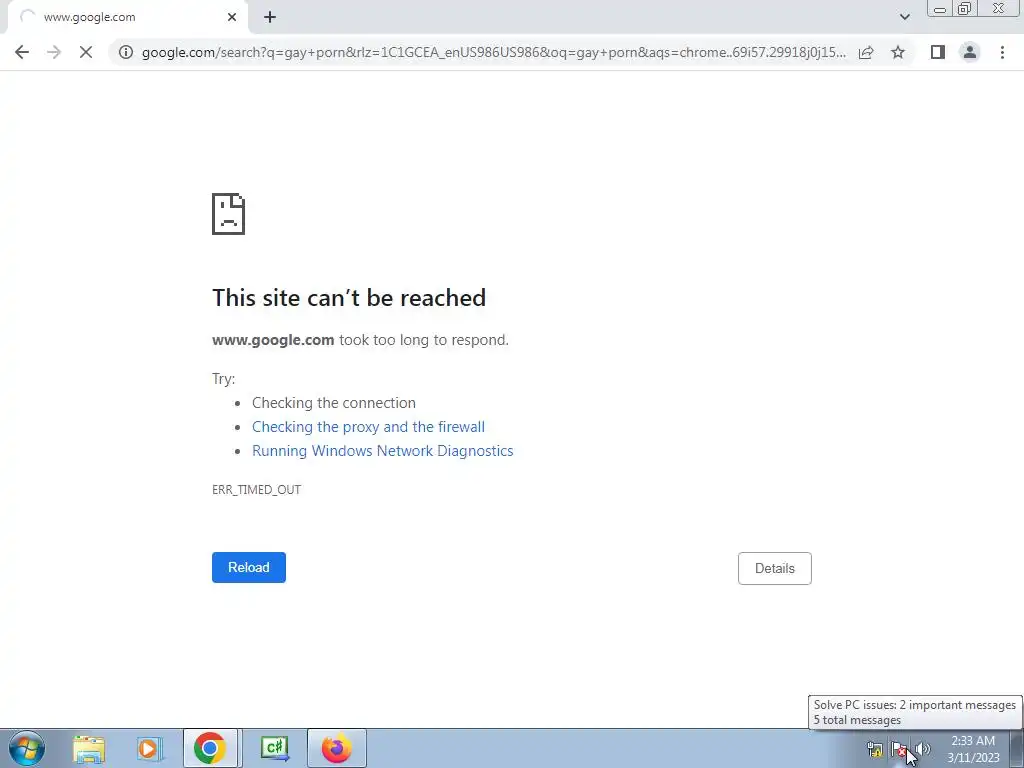Launch Windows Media Player from taskbar
1024x768 pixels.
(149, 748)
